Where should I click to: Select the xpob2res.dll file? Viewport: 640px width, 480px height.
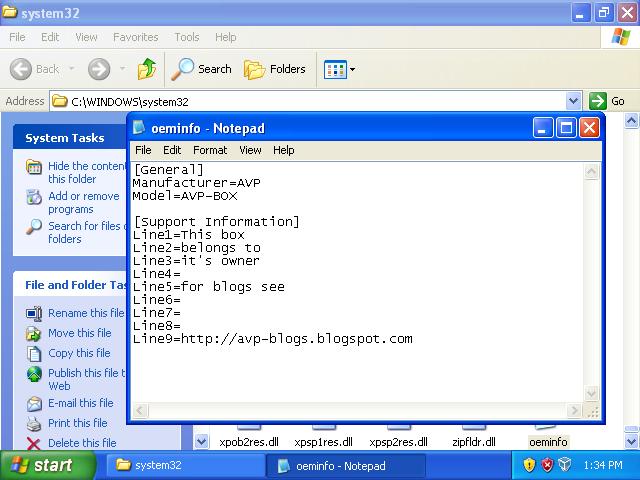click(249, 442)
